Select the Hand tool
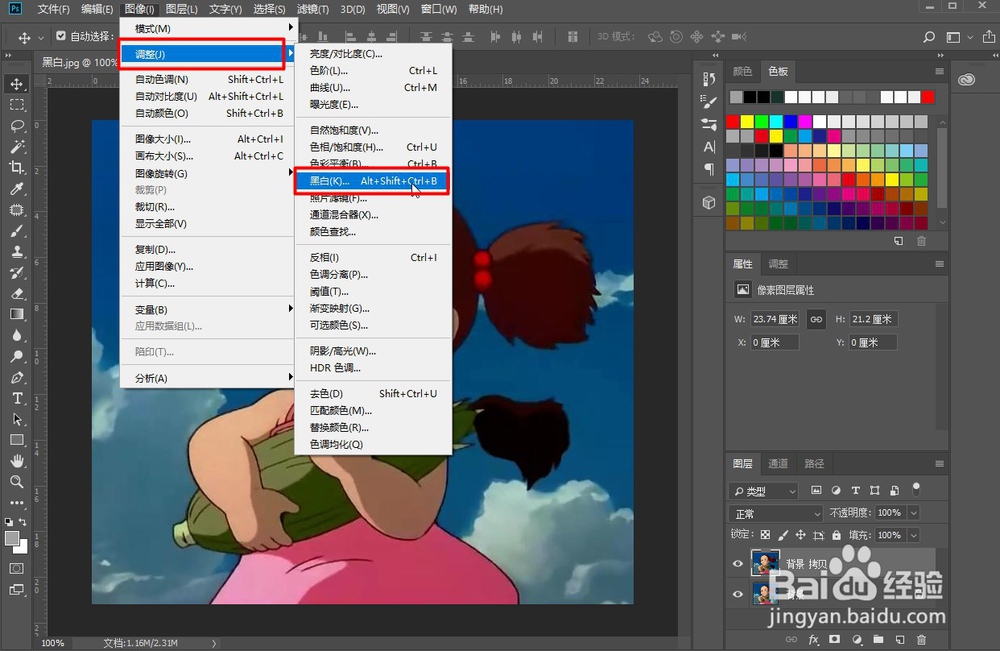Viewport: 1000px width, 651px height. tap(17, 460)
